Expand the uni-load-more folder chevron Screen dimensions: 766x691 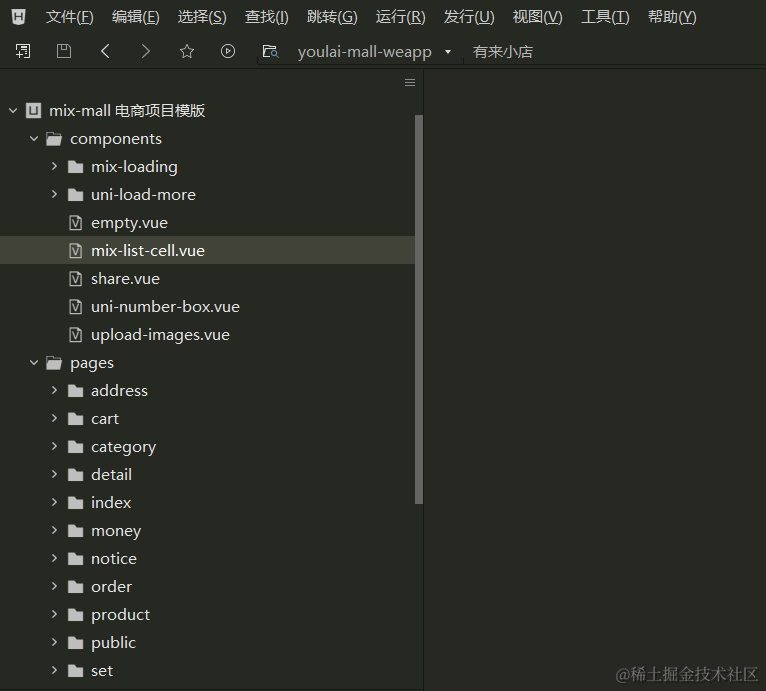coord(54,194)
